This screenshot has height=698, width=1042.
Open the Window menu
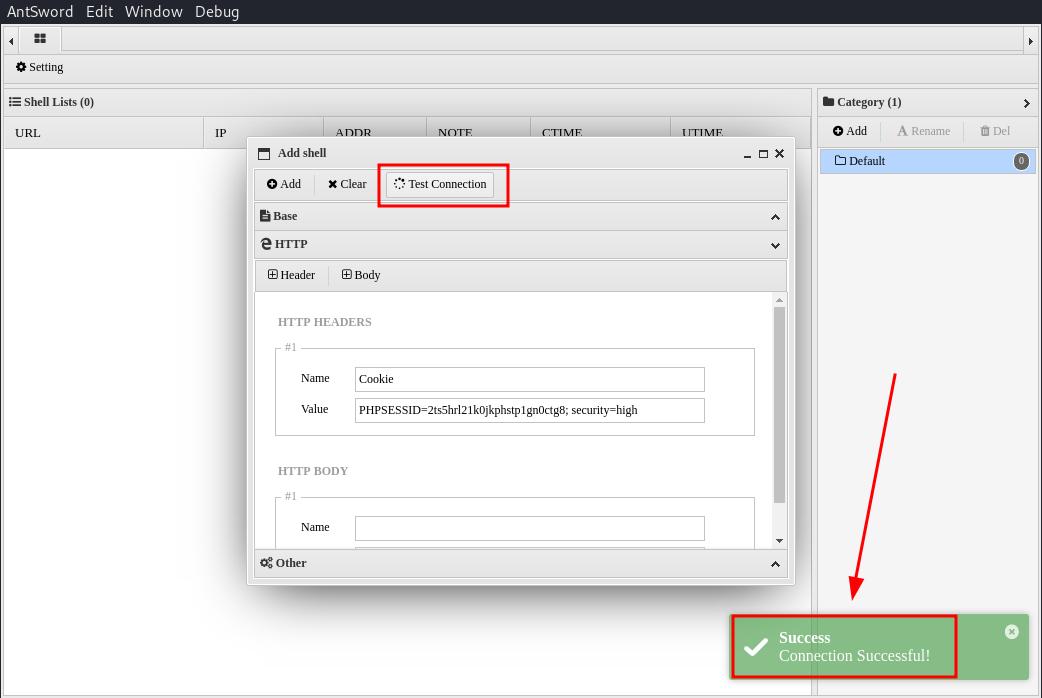154,11
